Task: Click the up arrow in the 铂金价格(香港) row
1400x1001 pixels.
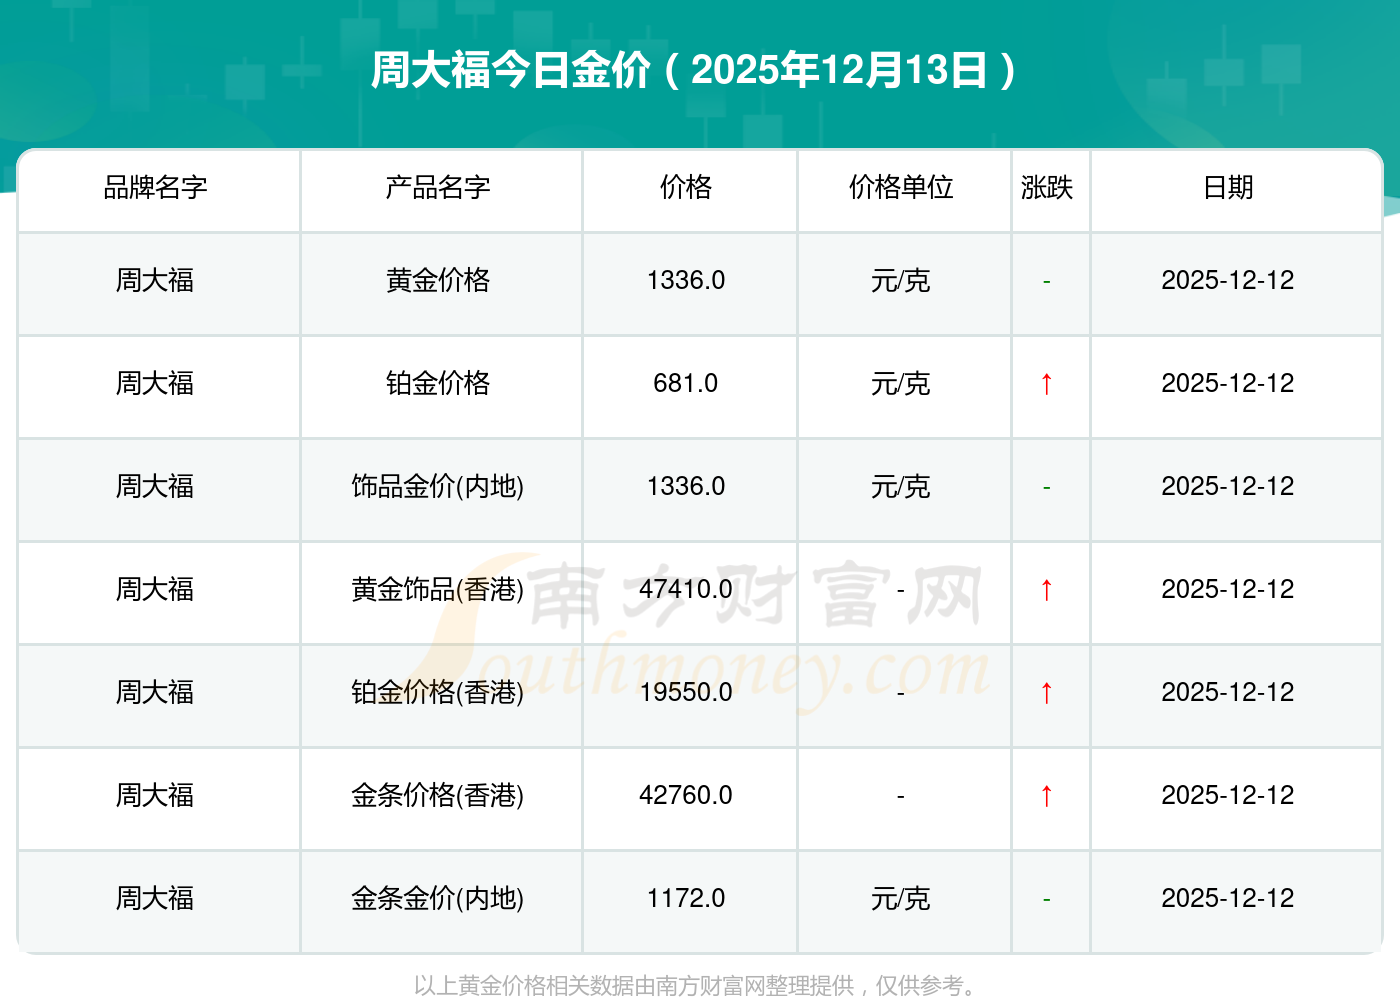Action: pos(1046,693)
